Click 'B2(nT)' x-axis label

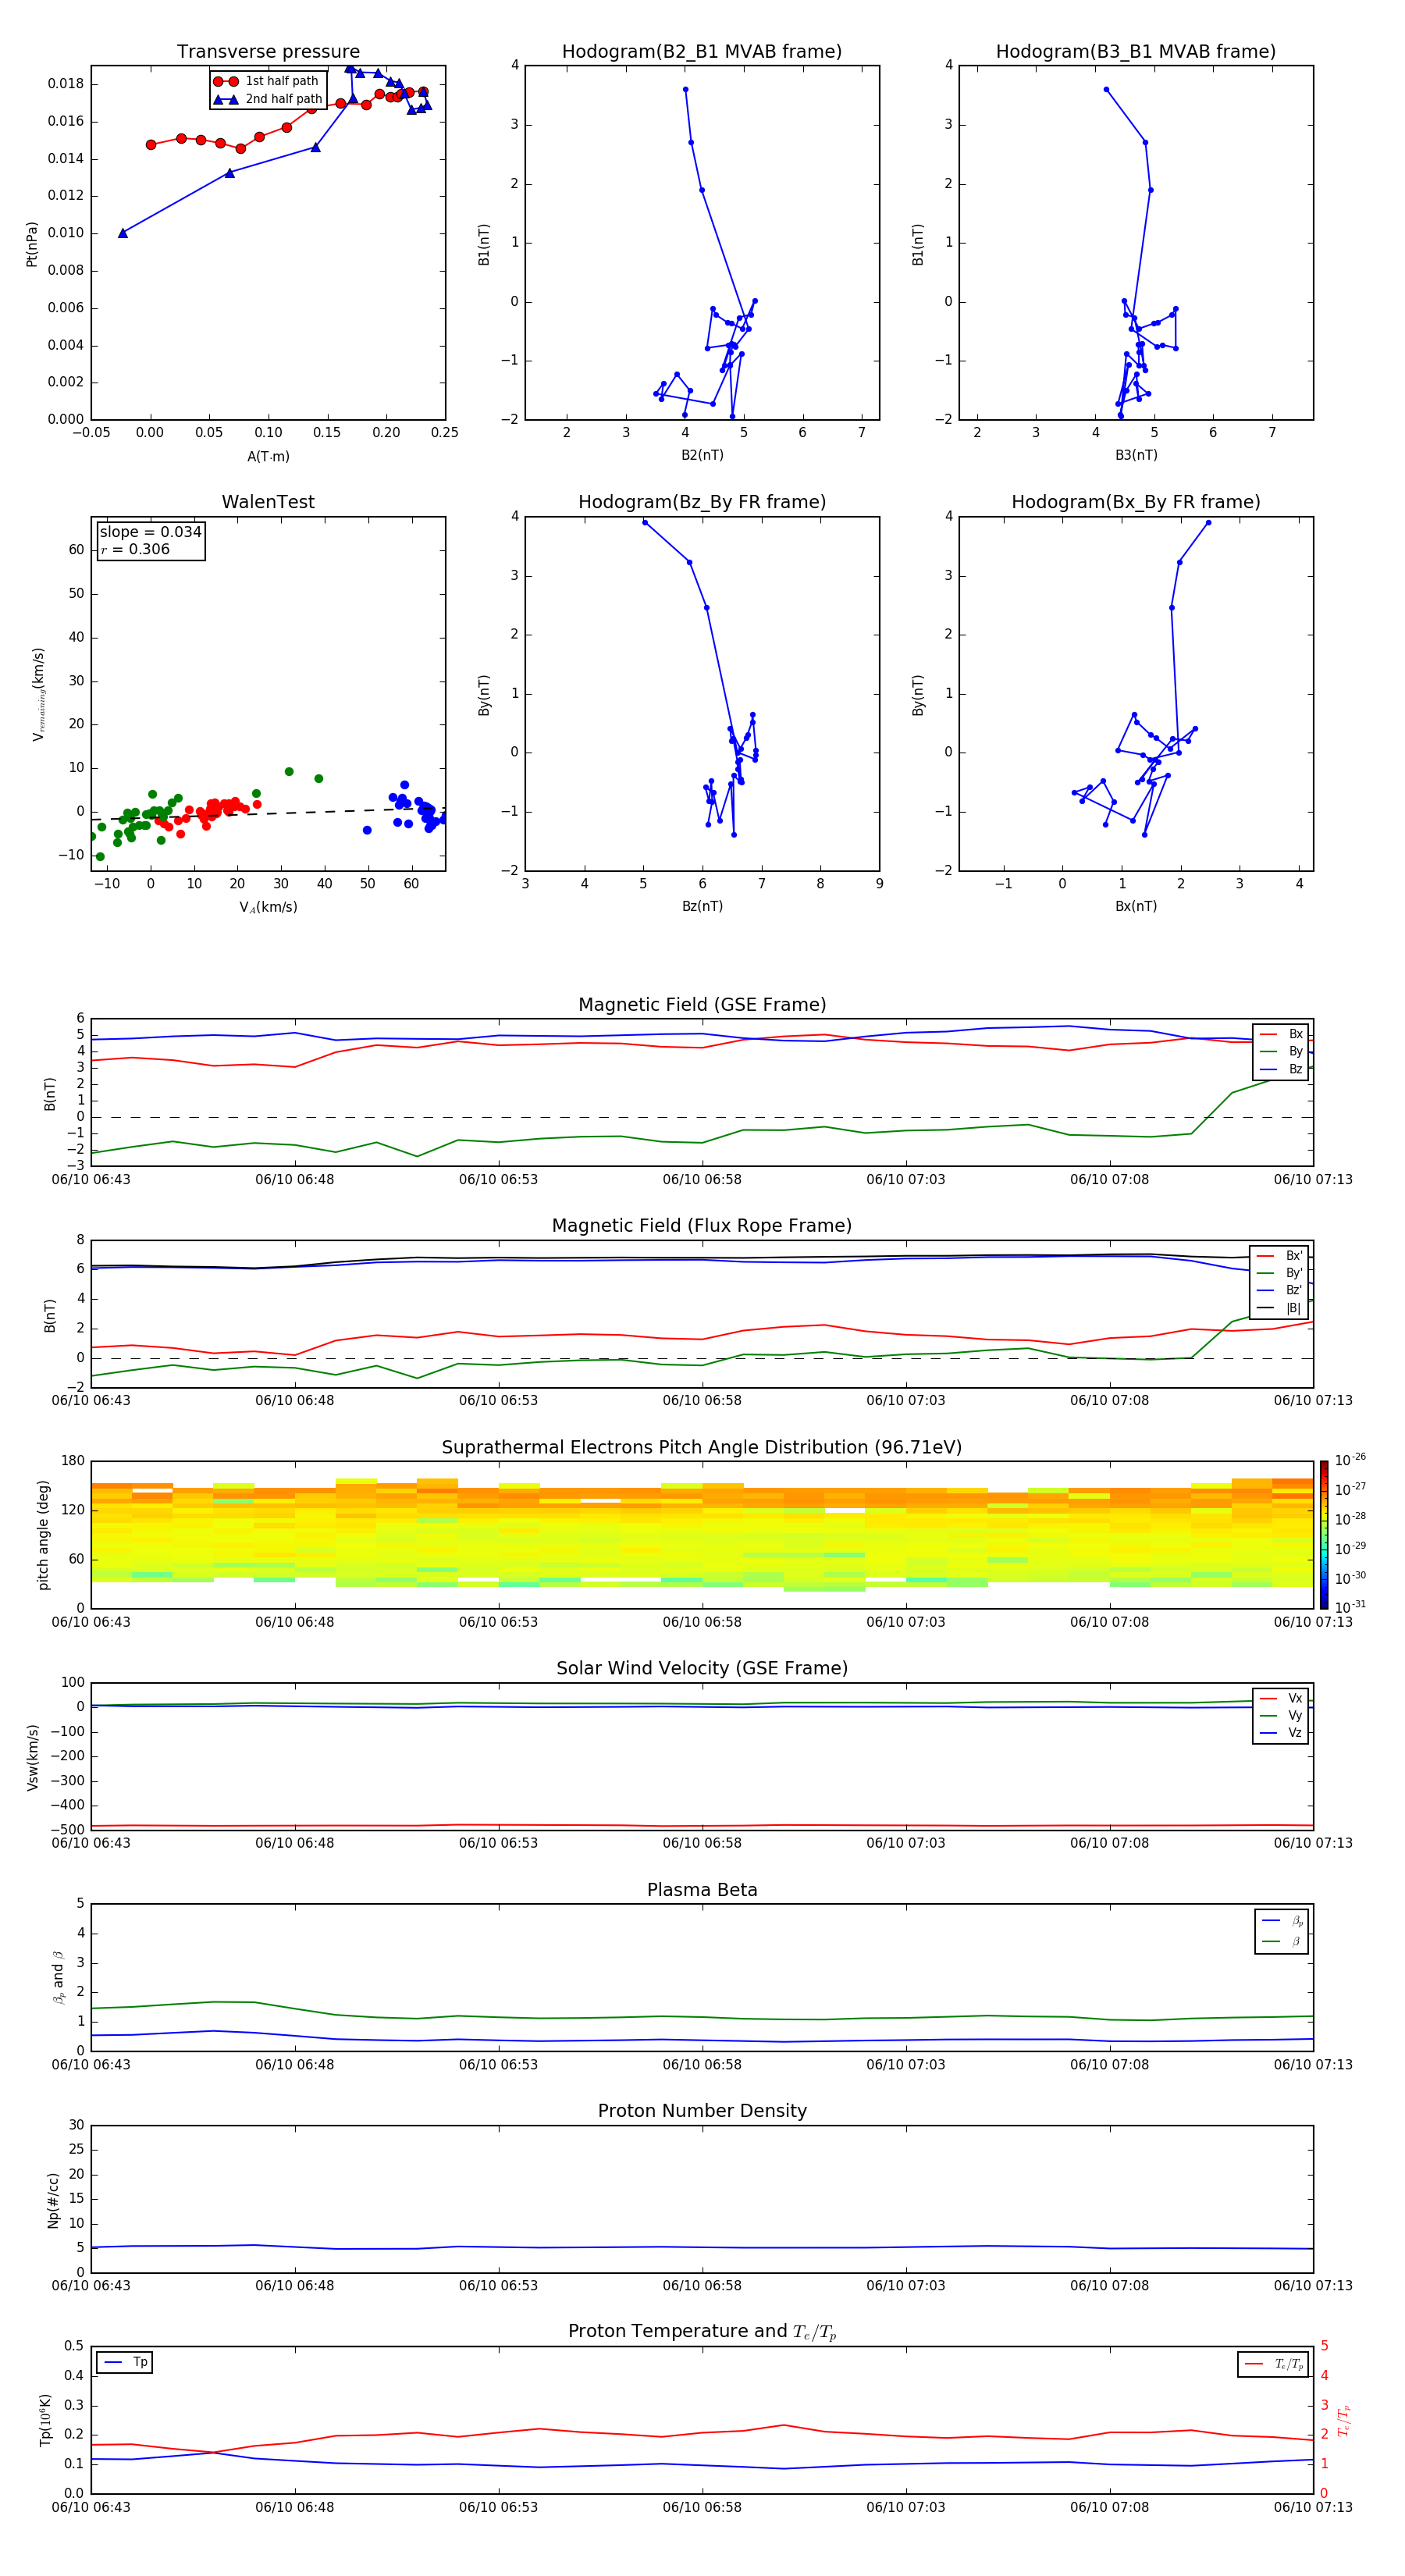[702, 455]
